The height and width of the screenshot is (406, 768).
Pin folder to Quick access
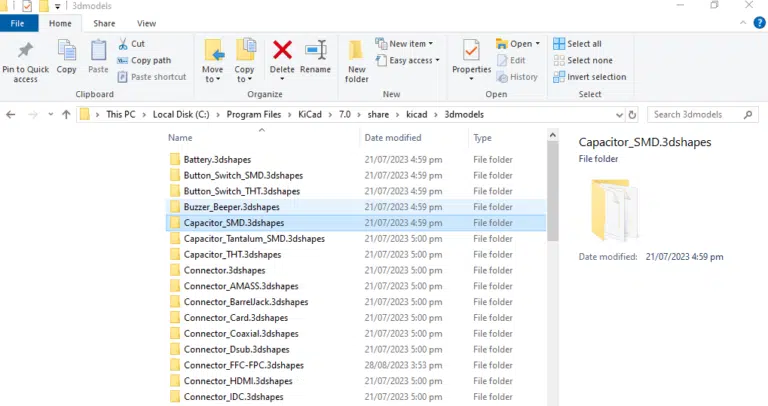point(25,62)
